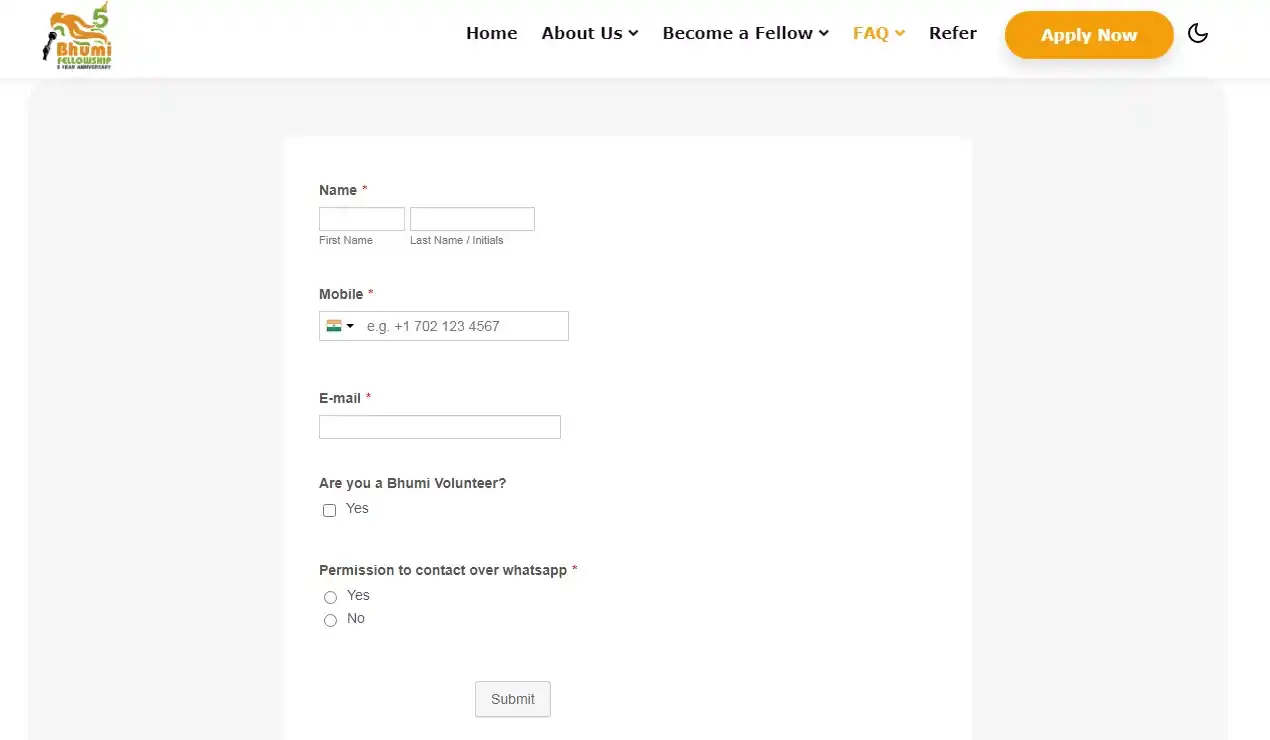Focus the First Name field
The image size is (1270, 740).
361,219
